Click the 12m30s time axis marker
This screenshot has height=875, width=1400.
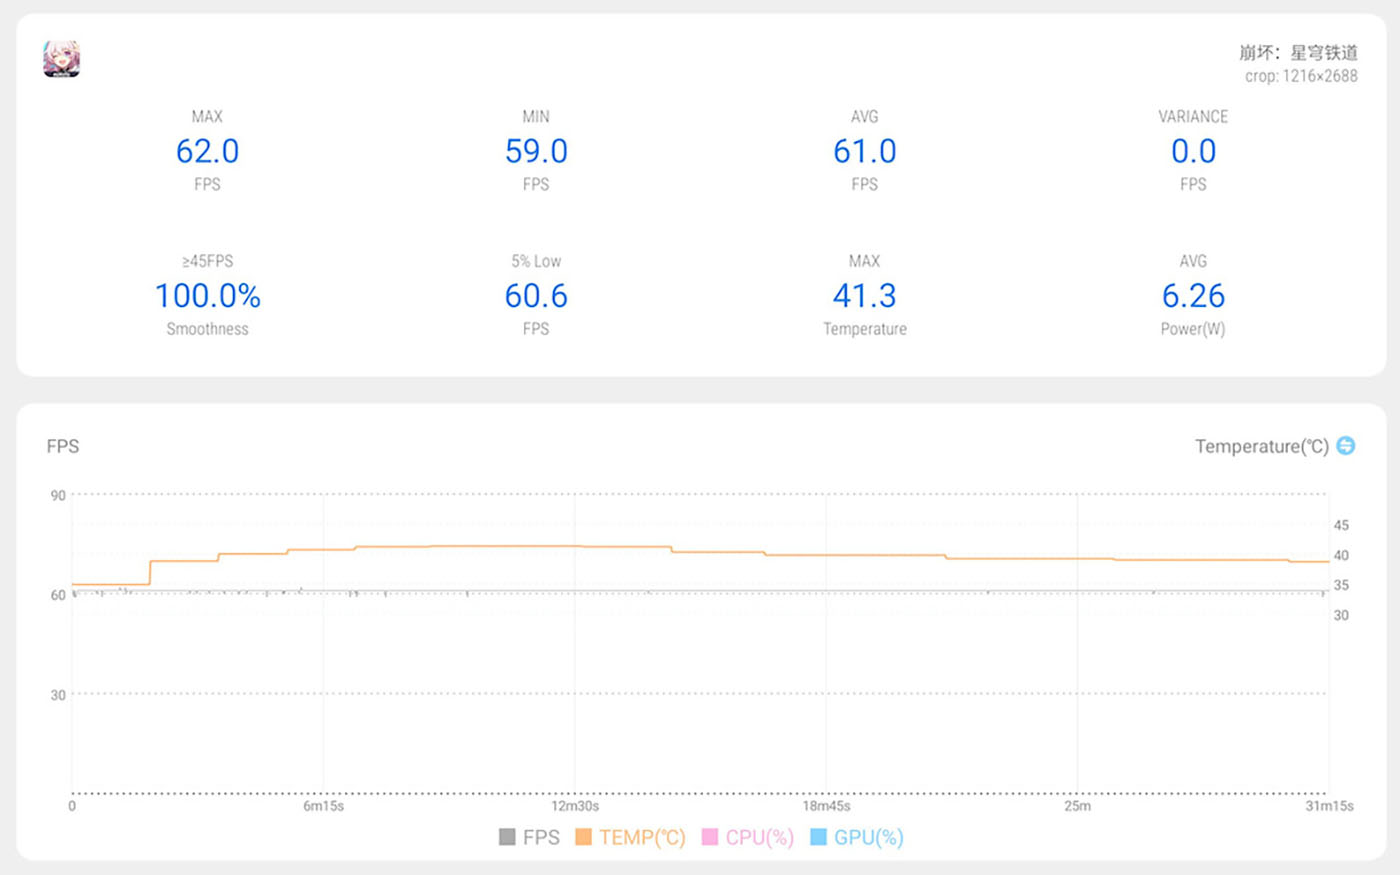click(575, 806)
